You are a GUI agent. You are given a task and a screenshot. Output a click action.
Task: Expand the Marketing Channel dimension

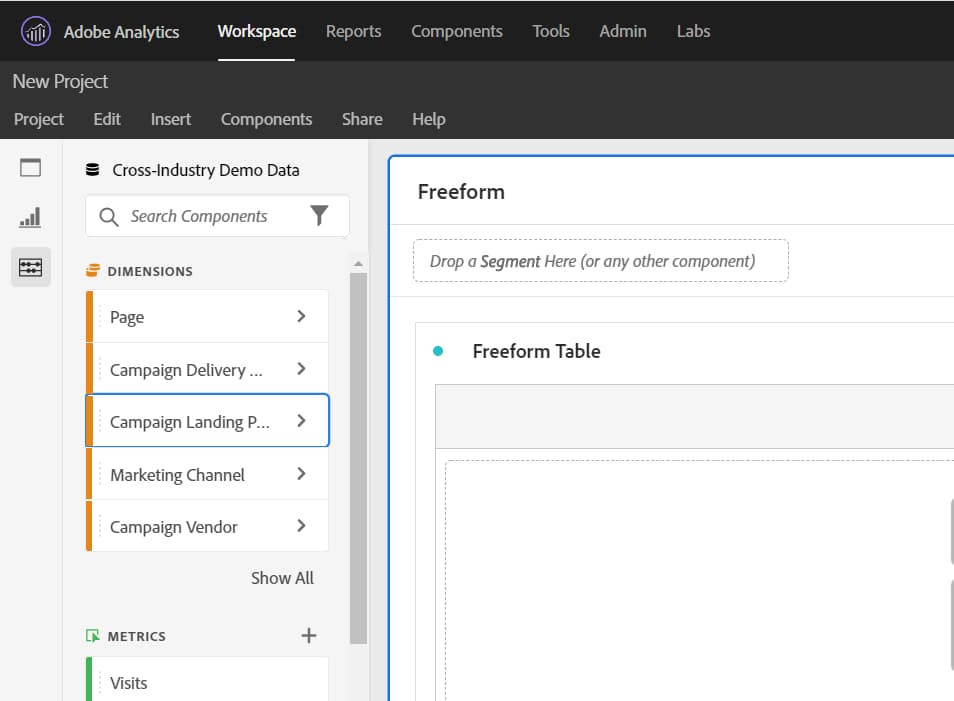point(300,473)
